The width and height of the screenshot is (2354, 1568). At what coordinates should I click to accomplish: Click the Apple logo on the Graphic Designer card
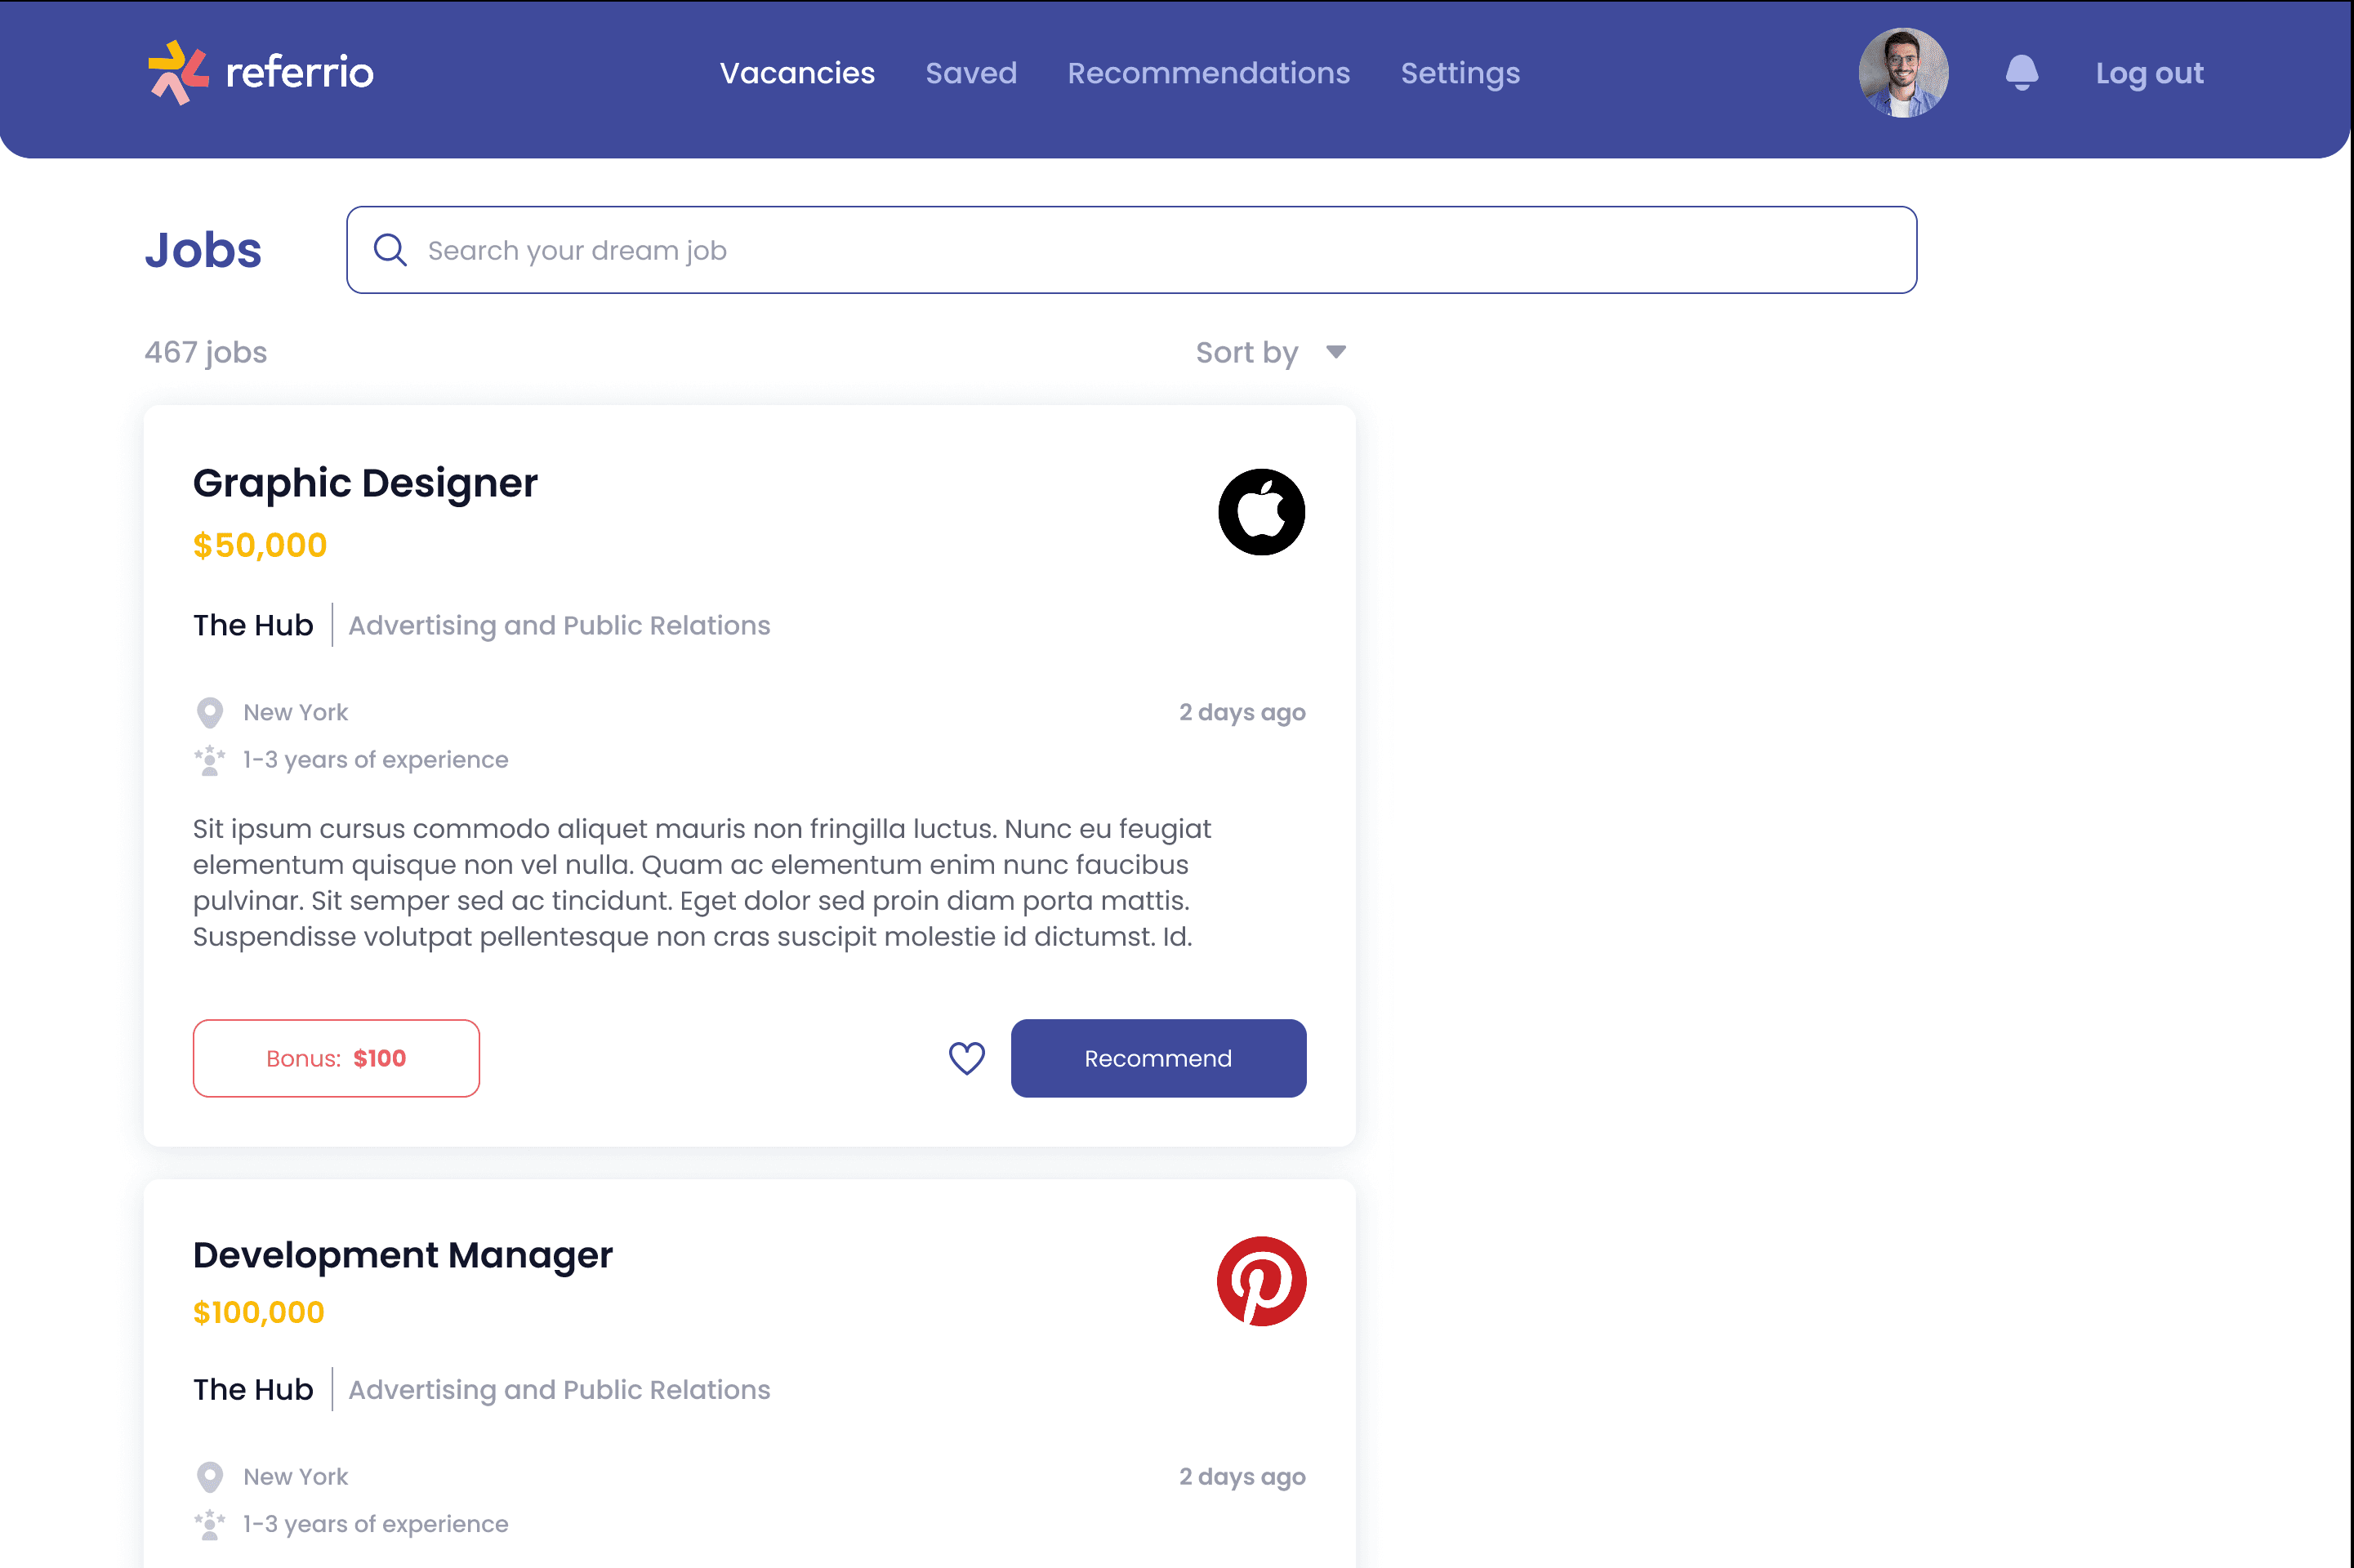pyautogui.click(x=1262, y=512)
